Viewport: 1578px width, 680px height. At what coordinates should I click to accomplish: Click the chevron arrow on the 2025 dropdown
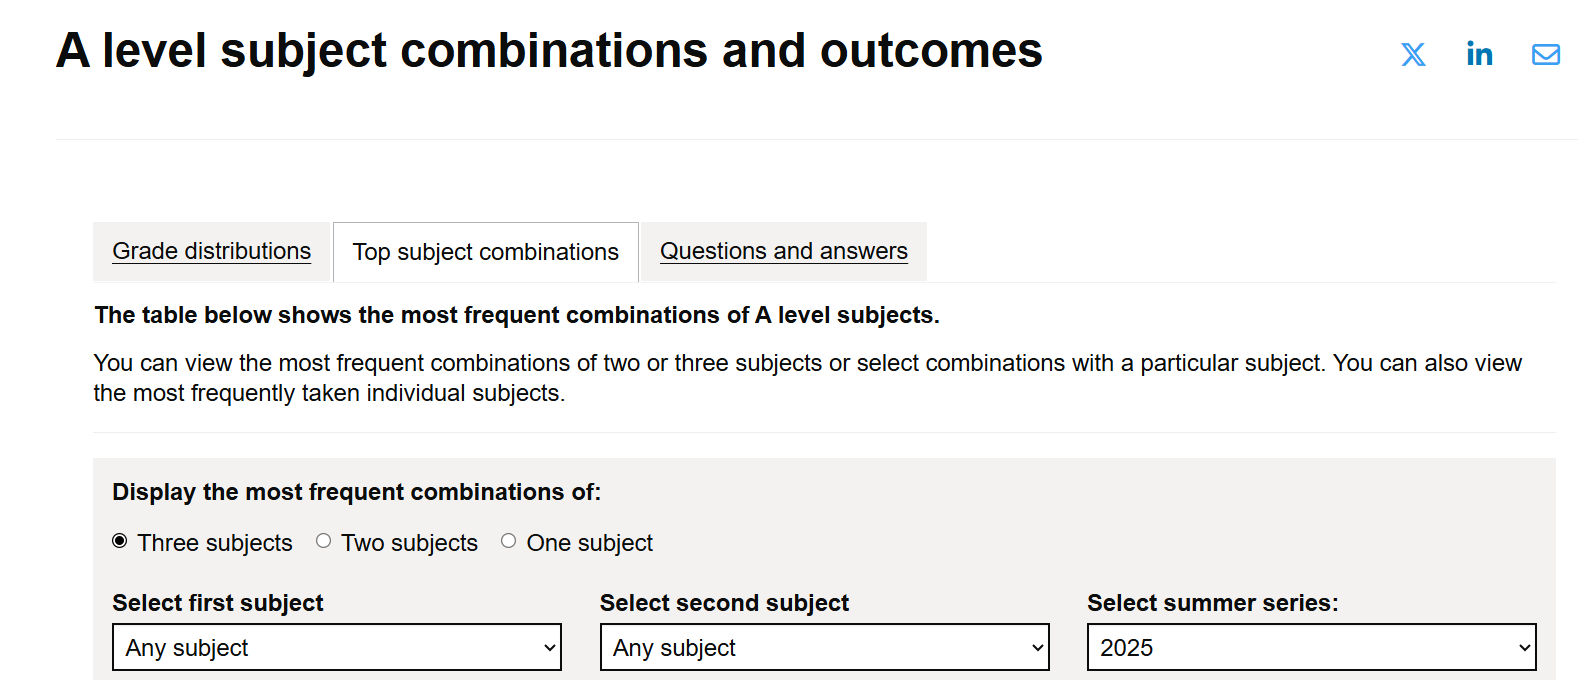click(1524, 648)
